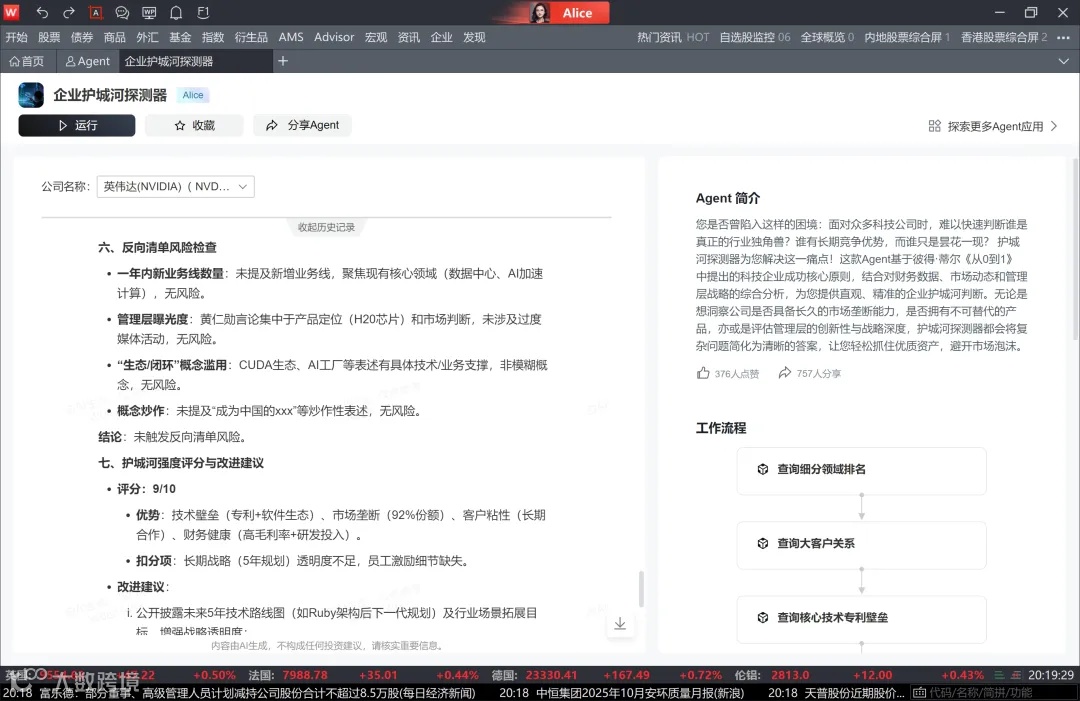
Task: Open the notification bell icon
Action: [x=176, y=13]
